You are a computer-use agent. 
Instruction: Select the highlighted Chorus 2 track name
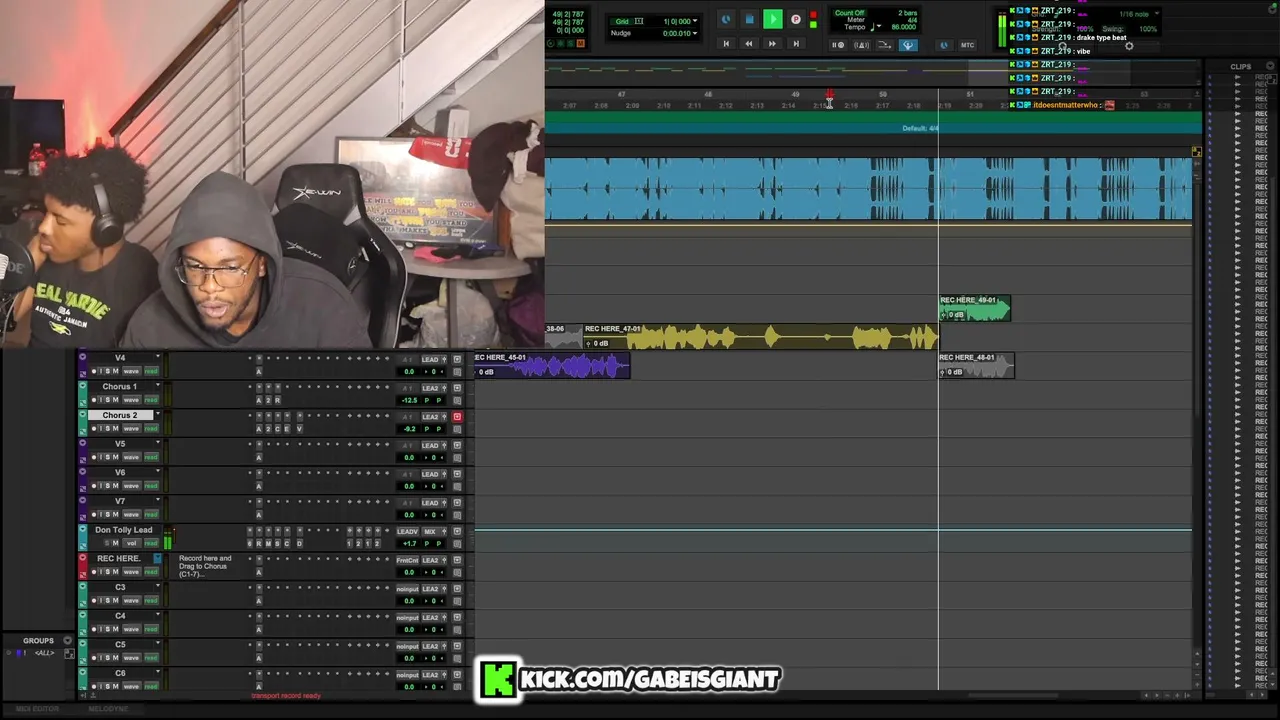coord(119,415)
